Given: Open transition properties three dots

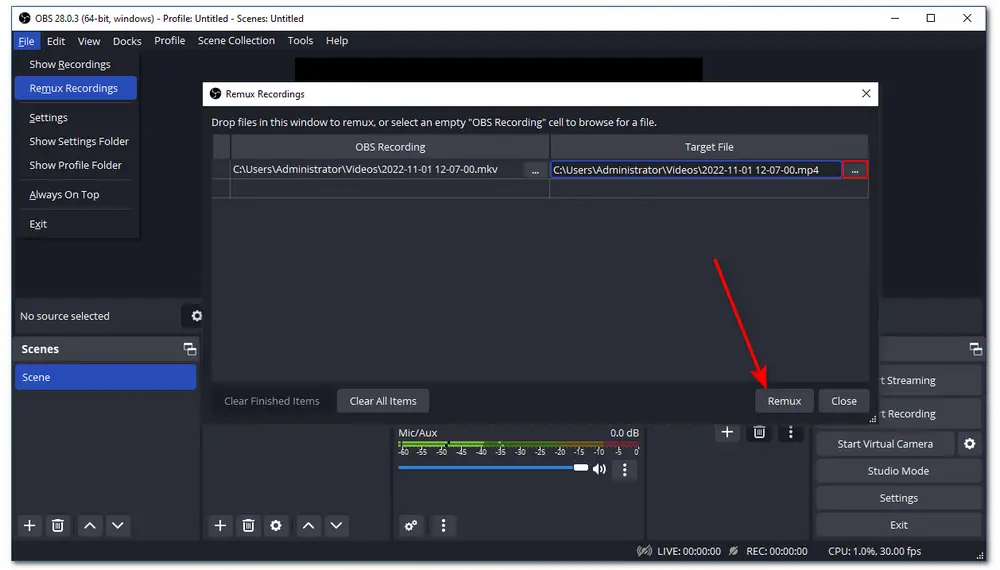Looking at the screenshot, I should [x=791, y=432].
